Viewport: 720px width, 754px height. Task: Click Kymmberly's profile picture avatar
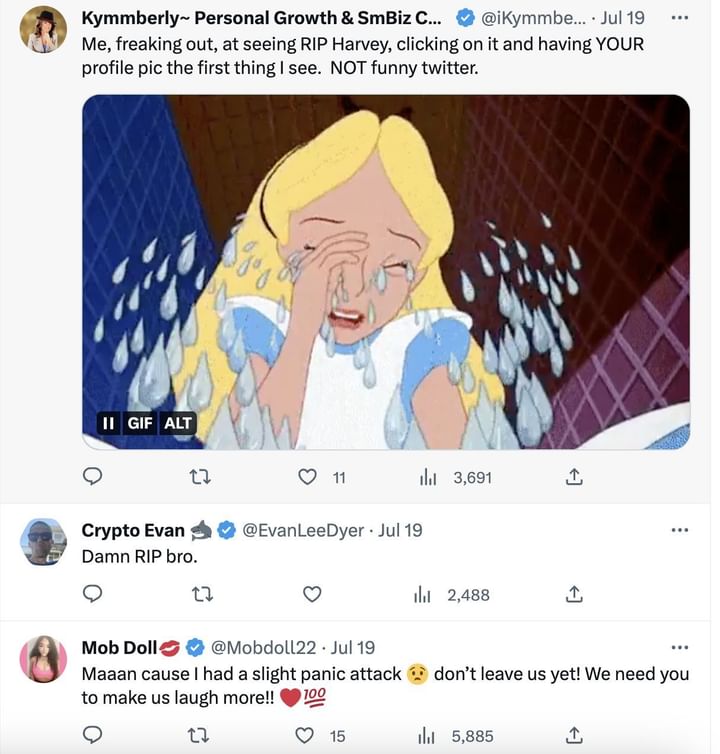43,30
